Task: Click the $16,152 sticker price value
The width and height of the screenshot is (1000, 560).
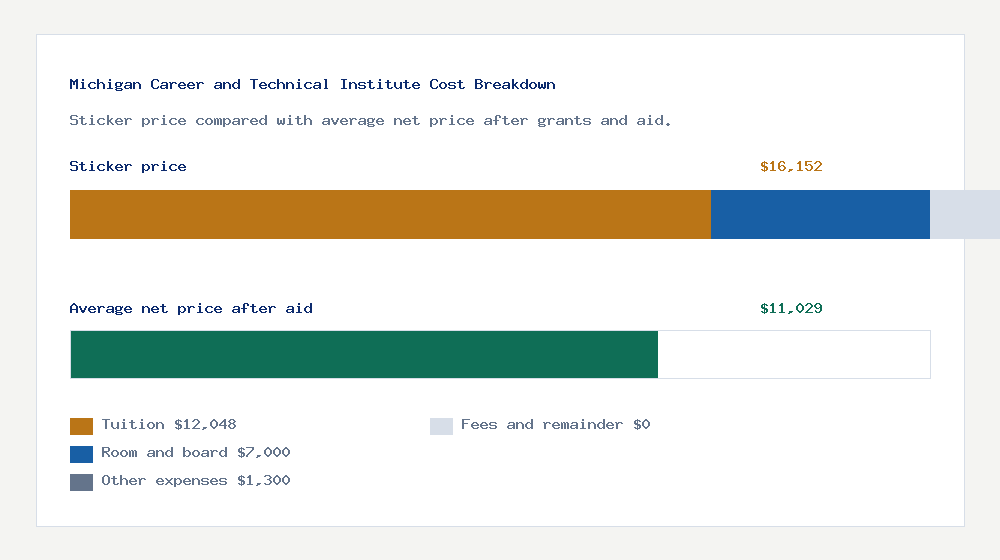Action: point(791,167)
